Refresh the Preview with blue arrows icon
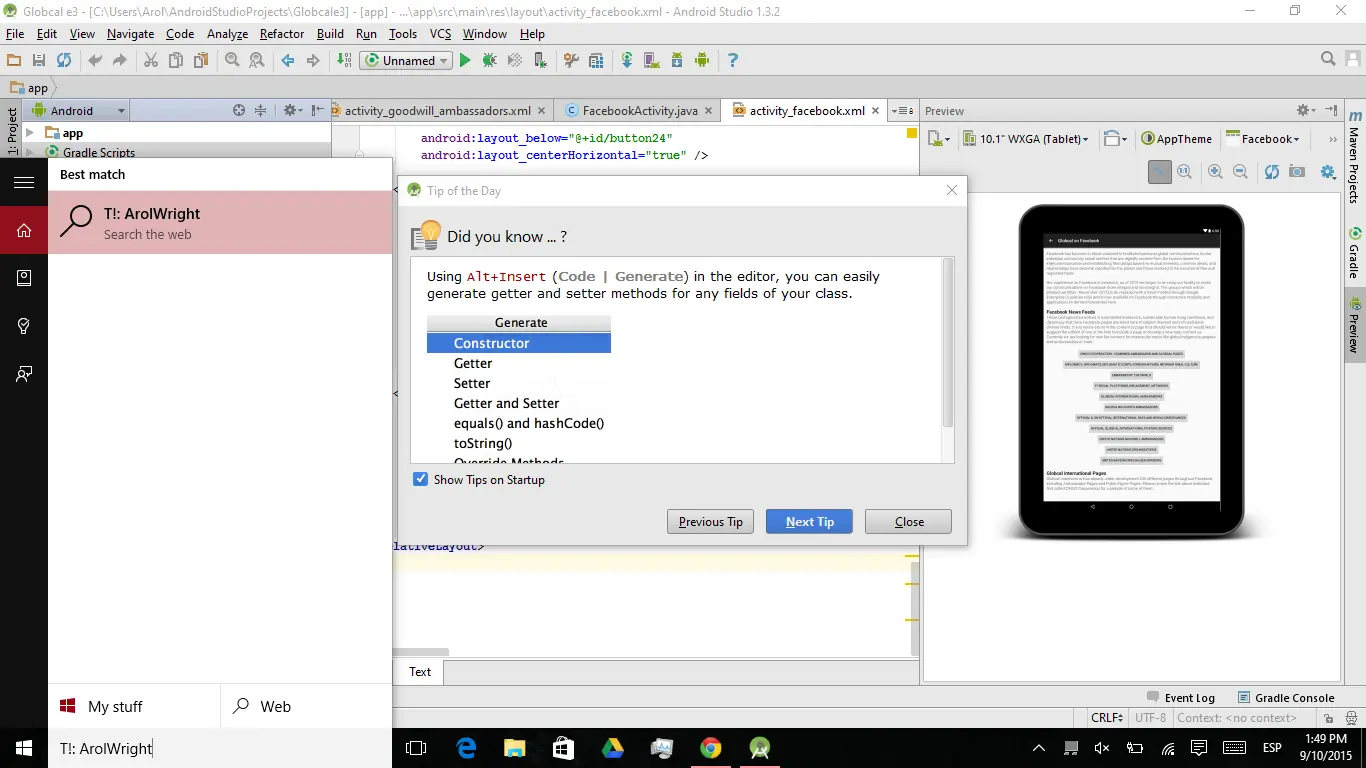Screen dimensions: 1366x768 (1272, 172)
